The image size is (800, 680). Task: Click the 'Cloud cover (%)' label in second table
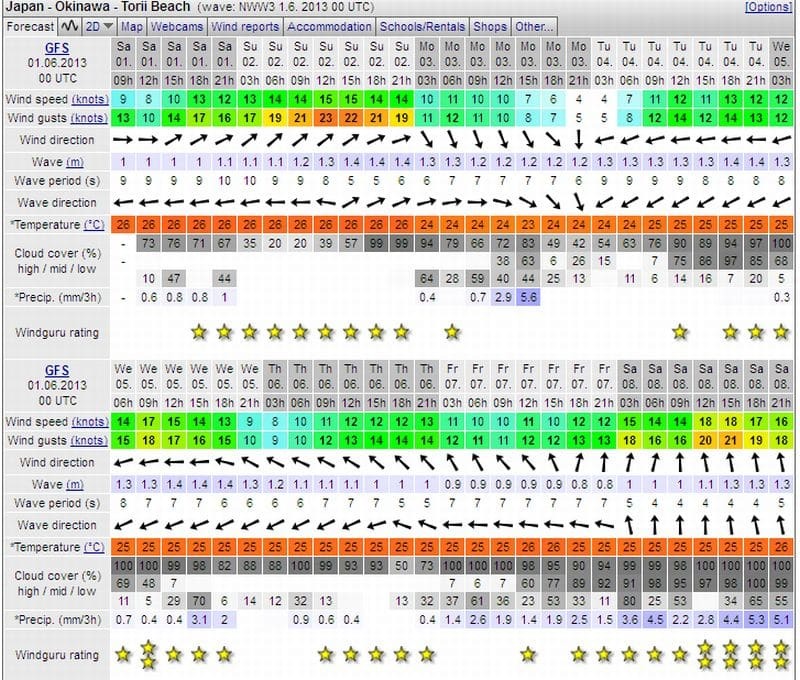(x=58, y=575)
